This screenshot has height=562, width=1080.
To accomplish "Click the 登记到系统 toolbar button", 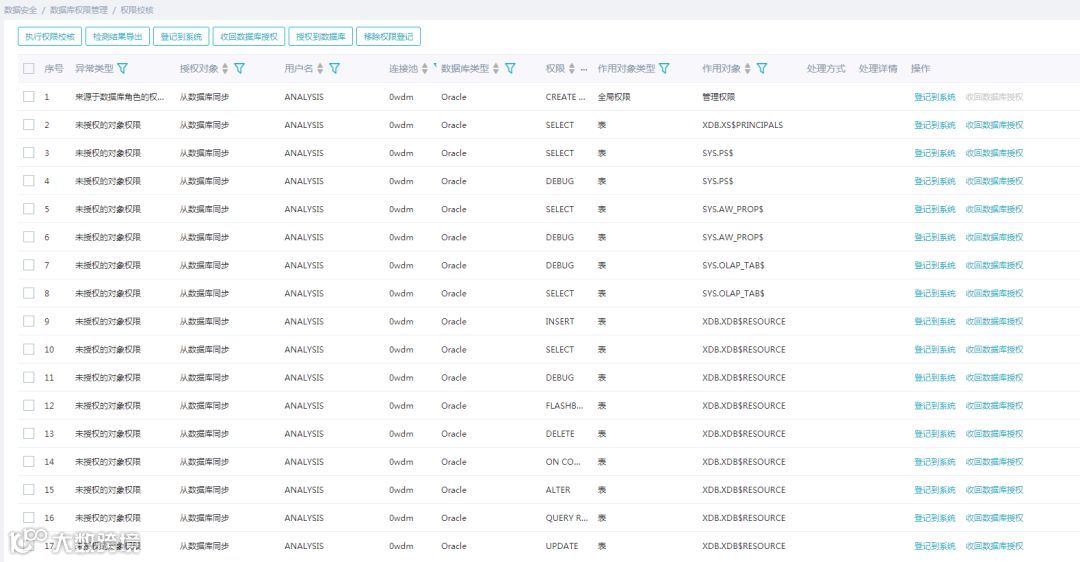I will pyautogui.click(x=181, y=37).
